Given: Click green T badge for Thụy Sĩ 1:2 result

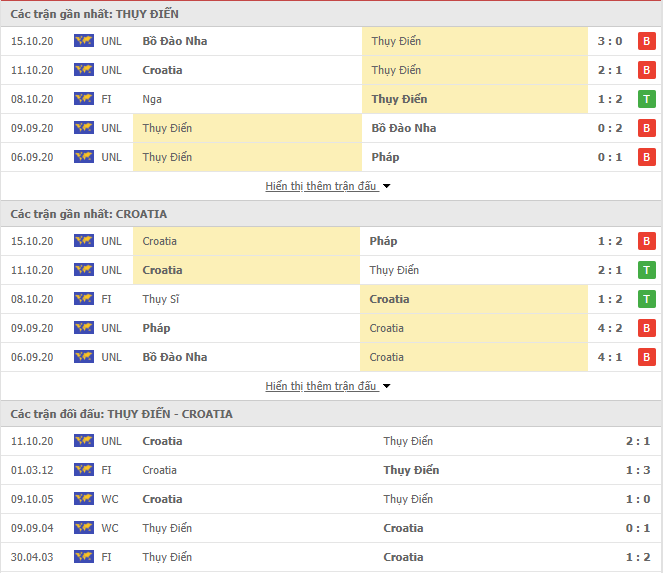Looking at the screenshot, I should click(647, 299).
